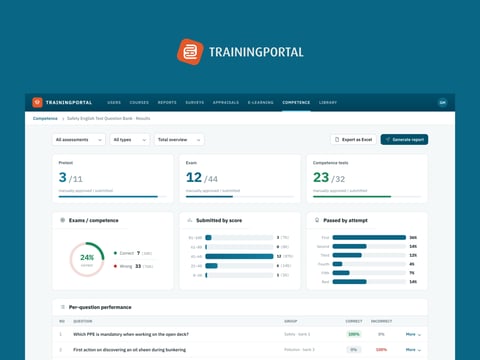This screenshot has width=480, height=360.
Task: Click the Exam 12/44 card
Action: point(240,179)
